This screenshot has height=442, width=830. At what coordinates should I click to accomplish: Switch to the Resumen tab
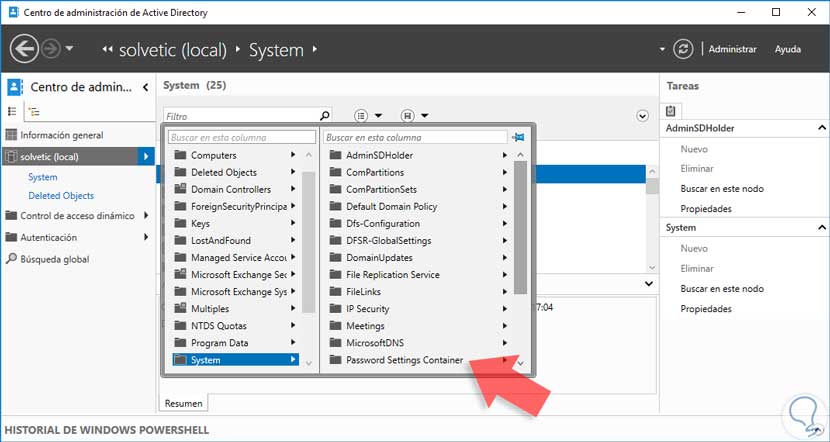point(184,403)
